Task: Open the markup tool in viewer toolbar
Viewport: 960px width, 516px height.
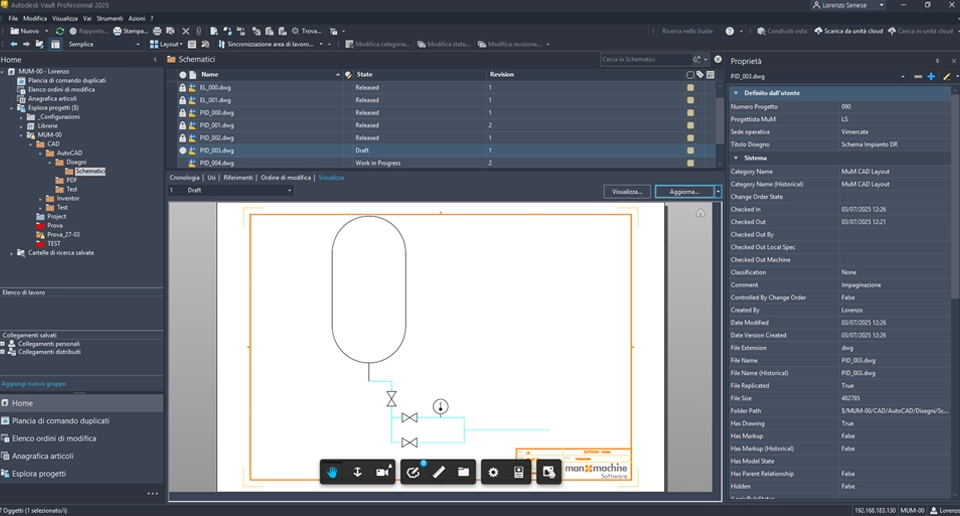Action: pos(413,472)
